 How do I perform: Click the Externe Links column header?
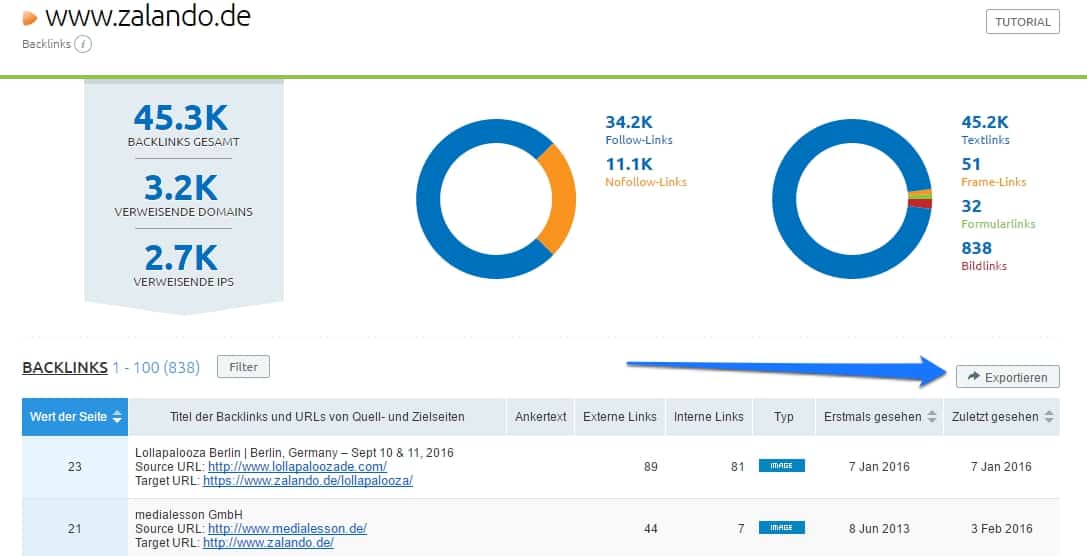point(620,417)
